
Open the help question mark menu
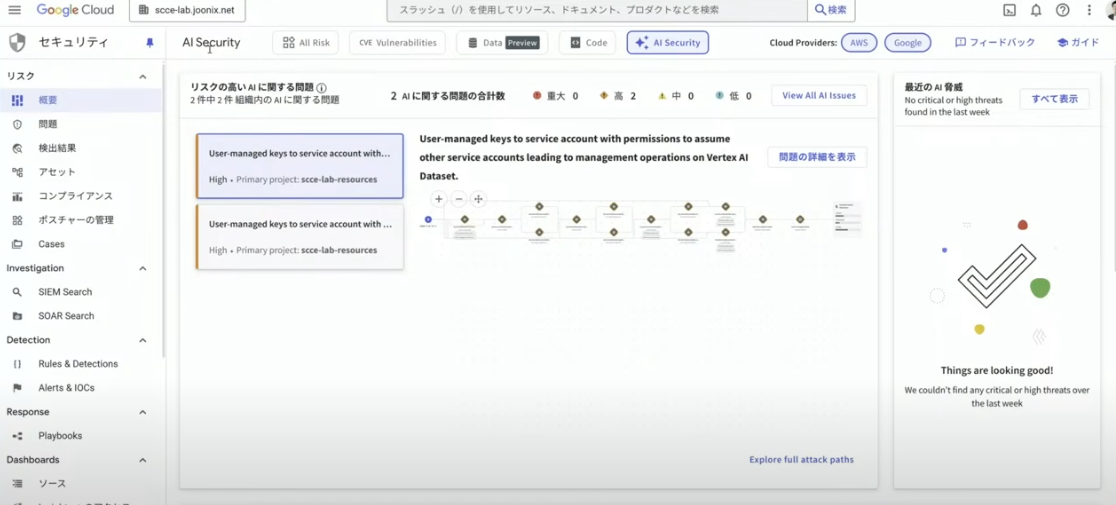(1063, 10)
